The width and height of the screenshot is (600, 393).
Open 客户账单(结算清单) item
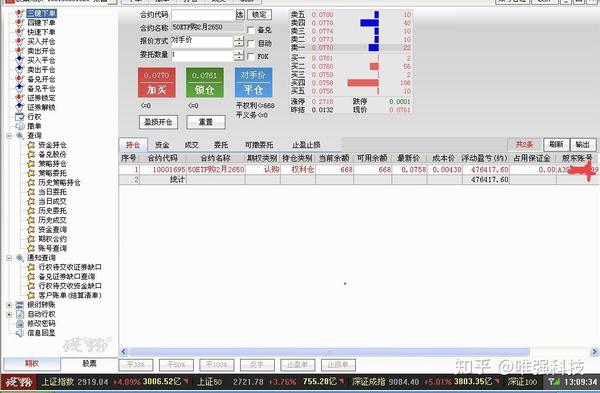[x=70, y=295]
